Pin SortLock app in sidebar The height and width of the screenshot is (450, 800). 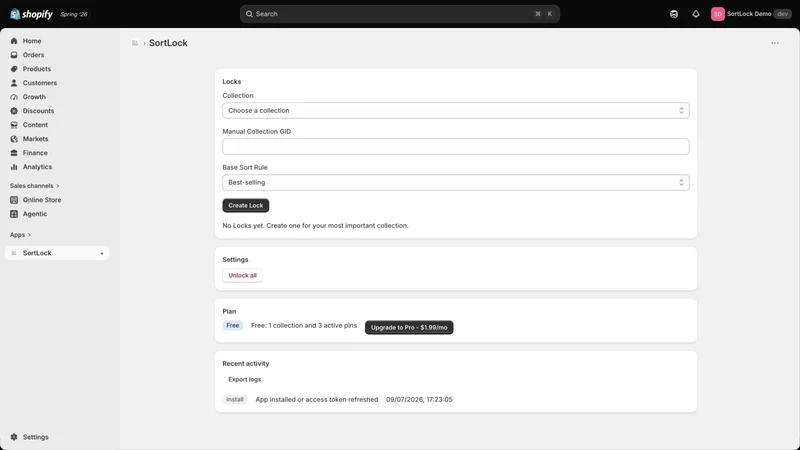pos(102,254)
